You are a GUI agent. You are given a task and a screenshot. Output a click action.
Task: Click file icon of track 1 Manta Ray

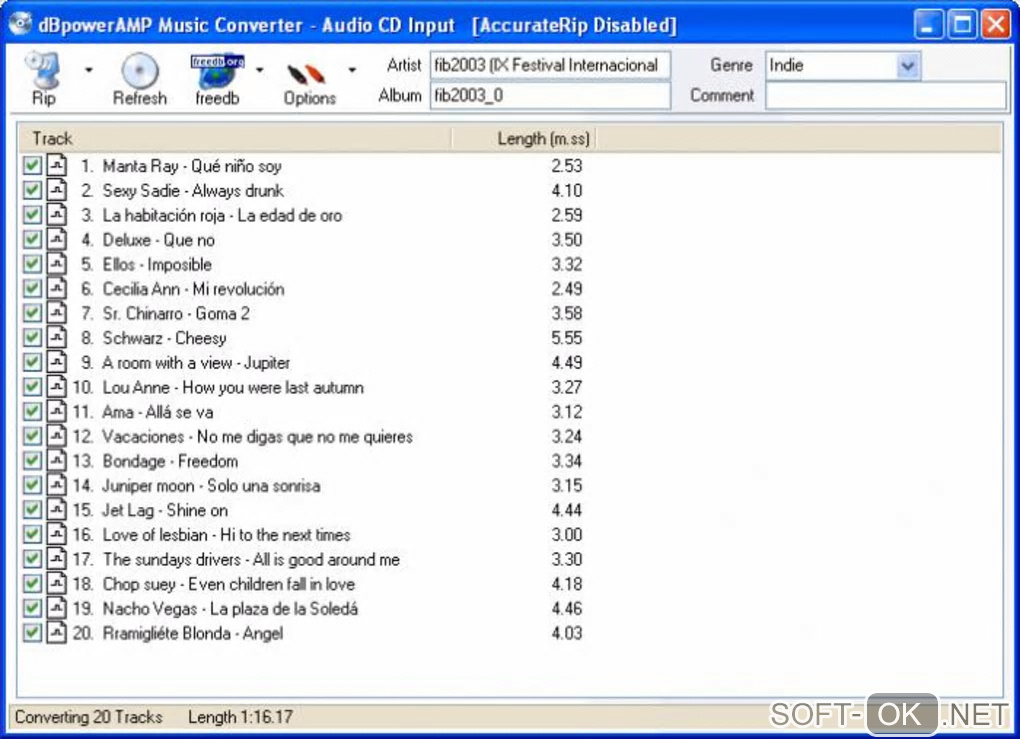tap(57, 165)
